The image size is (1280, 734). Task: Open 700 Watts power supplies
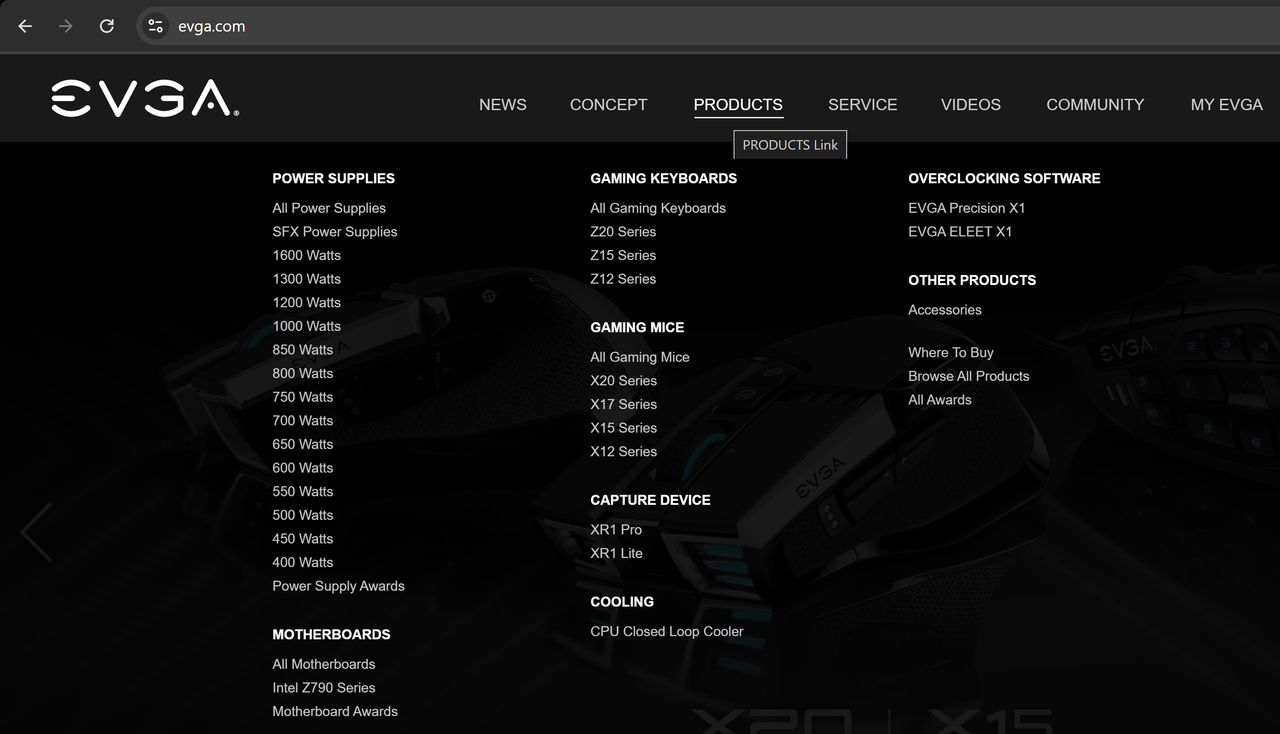coord(303,421)
